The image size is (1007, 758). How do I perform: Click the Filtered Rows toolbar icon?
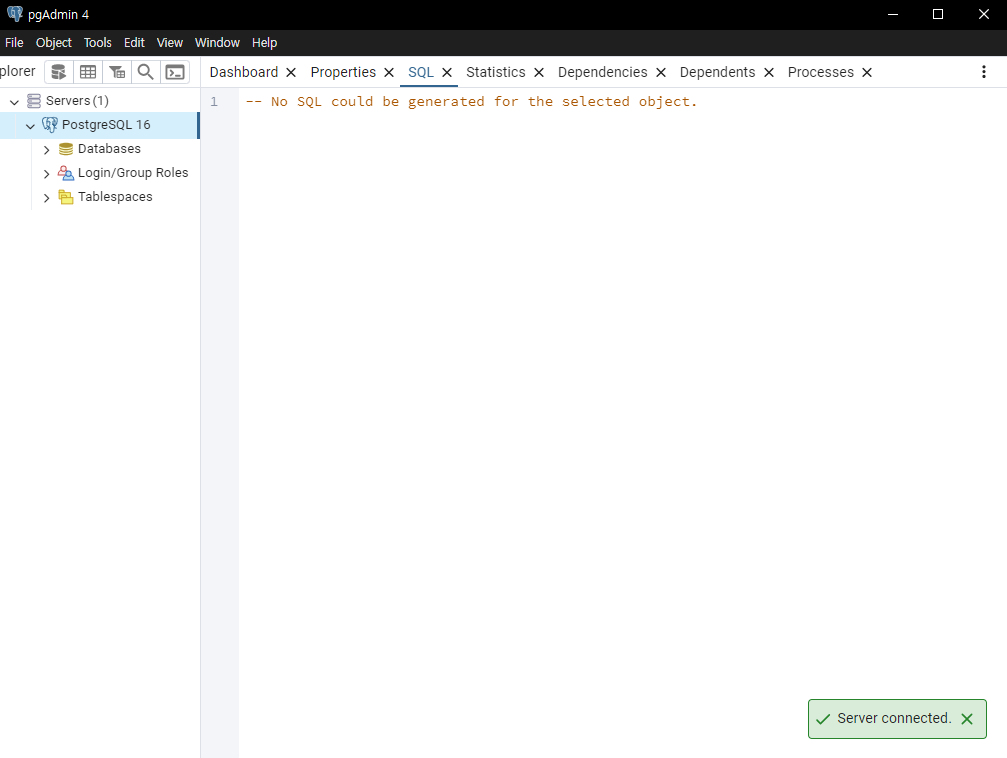point(117,72)
